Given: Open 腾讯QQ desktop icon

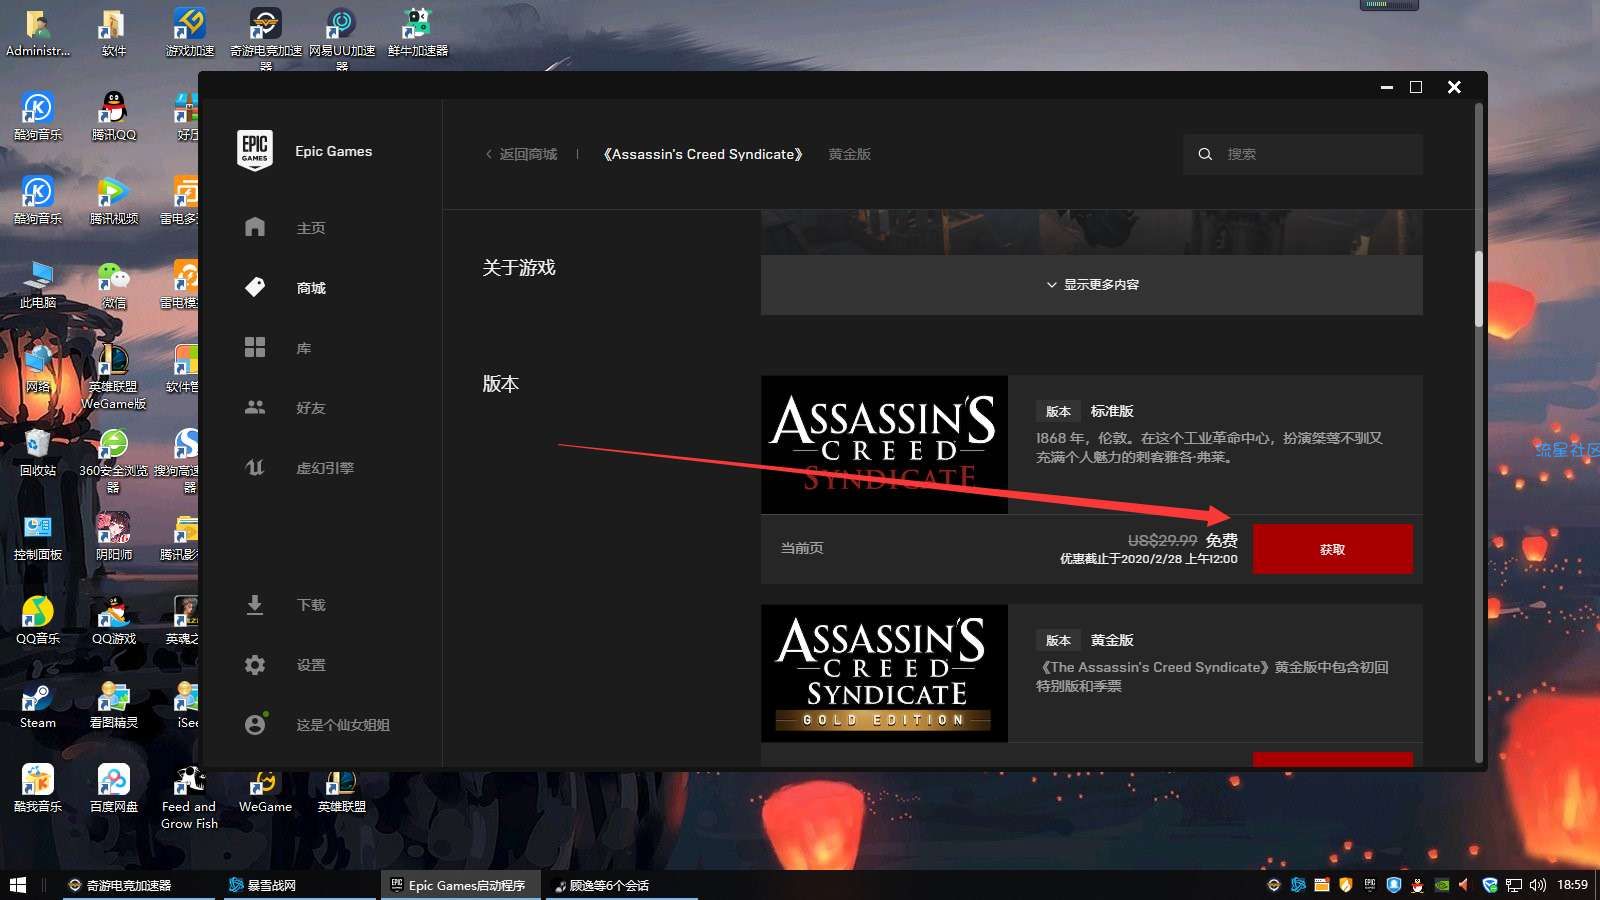Looking at the screenshot, I should [114, 116].
